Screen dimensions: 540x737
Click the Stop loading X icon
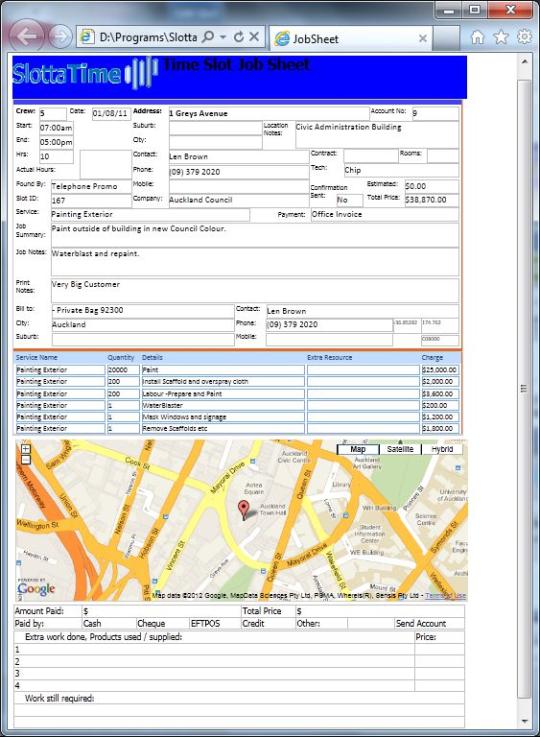coord(254,37)
